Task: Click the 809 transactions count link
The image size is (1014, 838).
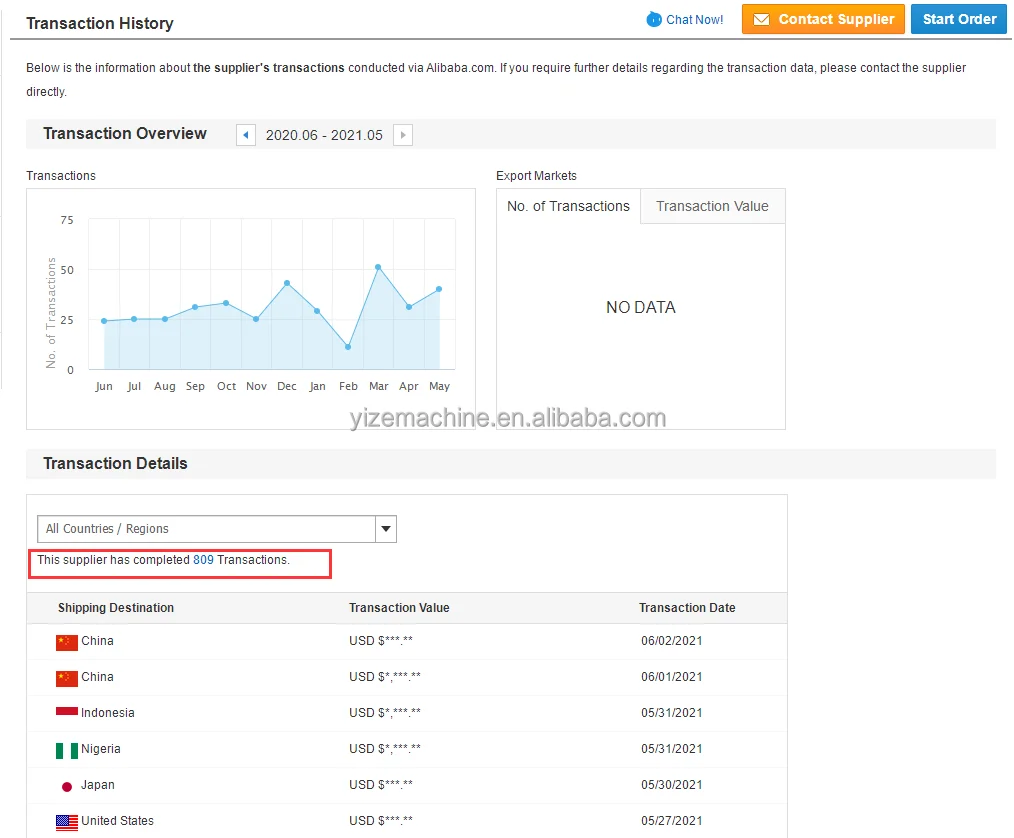Action: click(x=203, y=560)
